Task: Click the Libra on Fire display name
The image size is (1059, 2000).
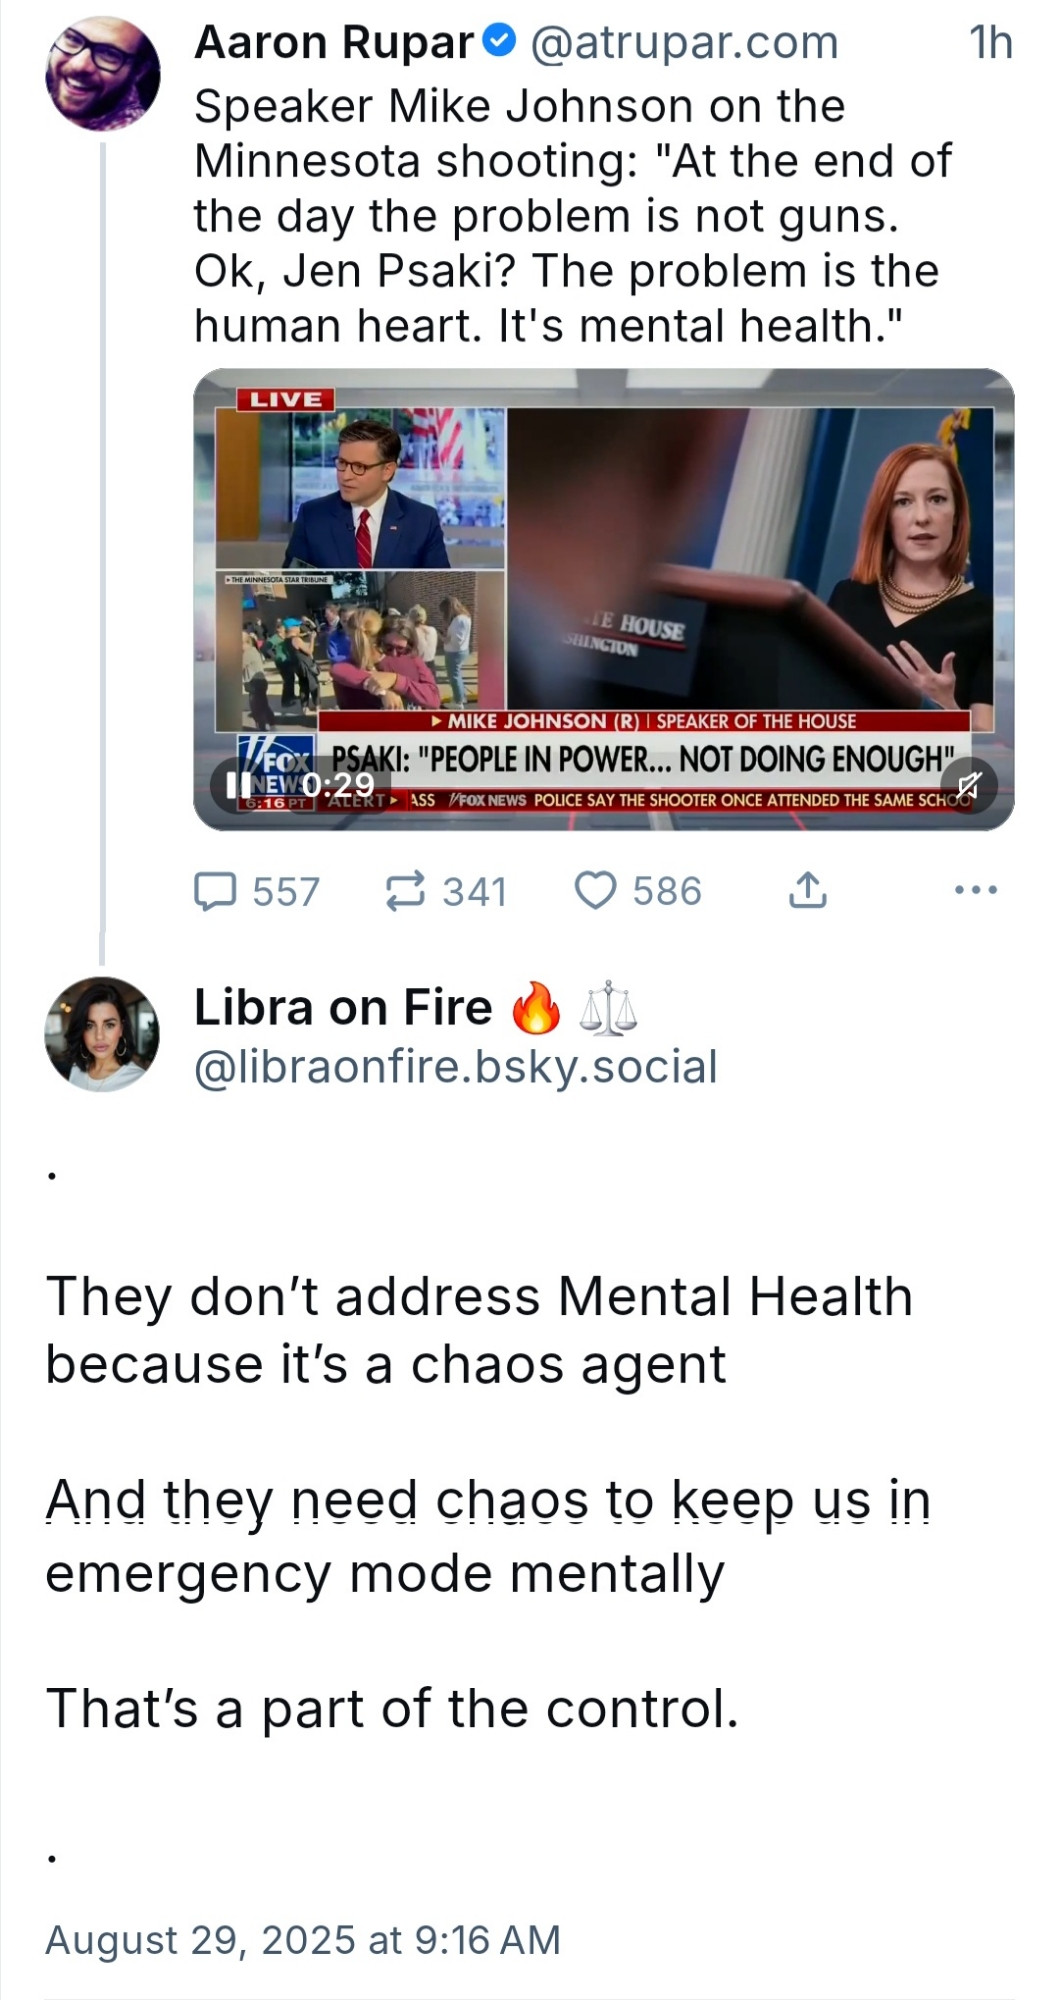Action: (343, 1007)
